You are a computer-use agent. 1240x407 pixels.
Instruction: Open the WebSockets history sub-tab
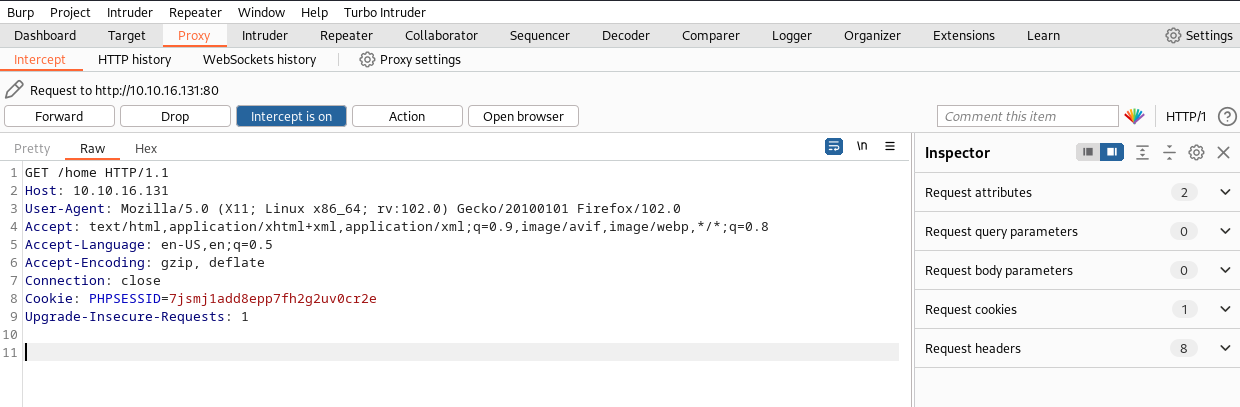coord(260,59)
